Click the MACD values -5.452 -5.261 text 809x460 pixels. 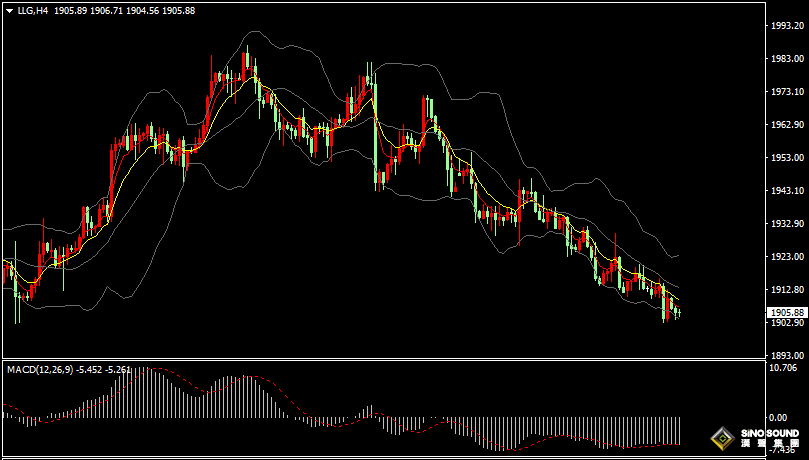point(104,370)
